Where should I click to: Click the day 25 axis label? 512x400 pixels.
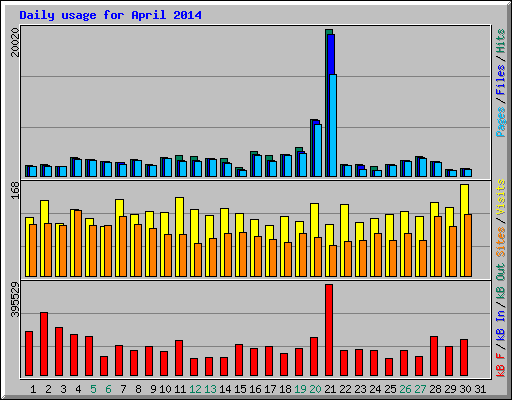pos(390,389)
